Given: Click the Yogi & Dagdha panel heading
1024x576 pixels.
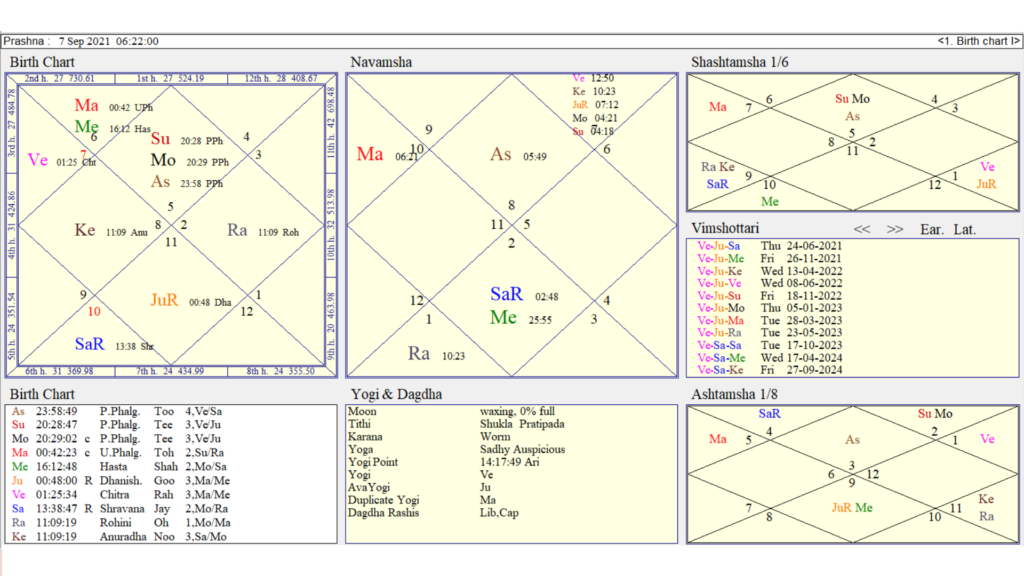Looking at the screenshot, I should pos(396,394).
